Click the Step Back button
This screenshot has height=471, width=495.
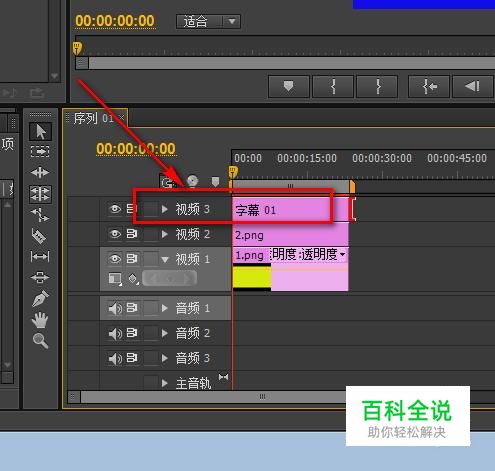coord(473,86)
